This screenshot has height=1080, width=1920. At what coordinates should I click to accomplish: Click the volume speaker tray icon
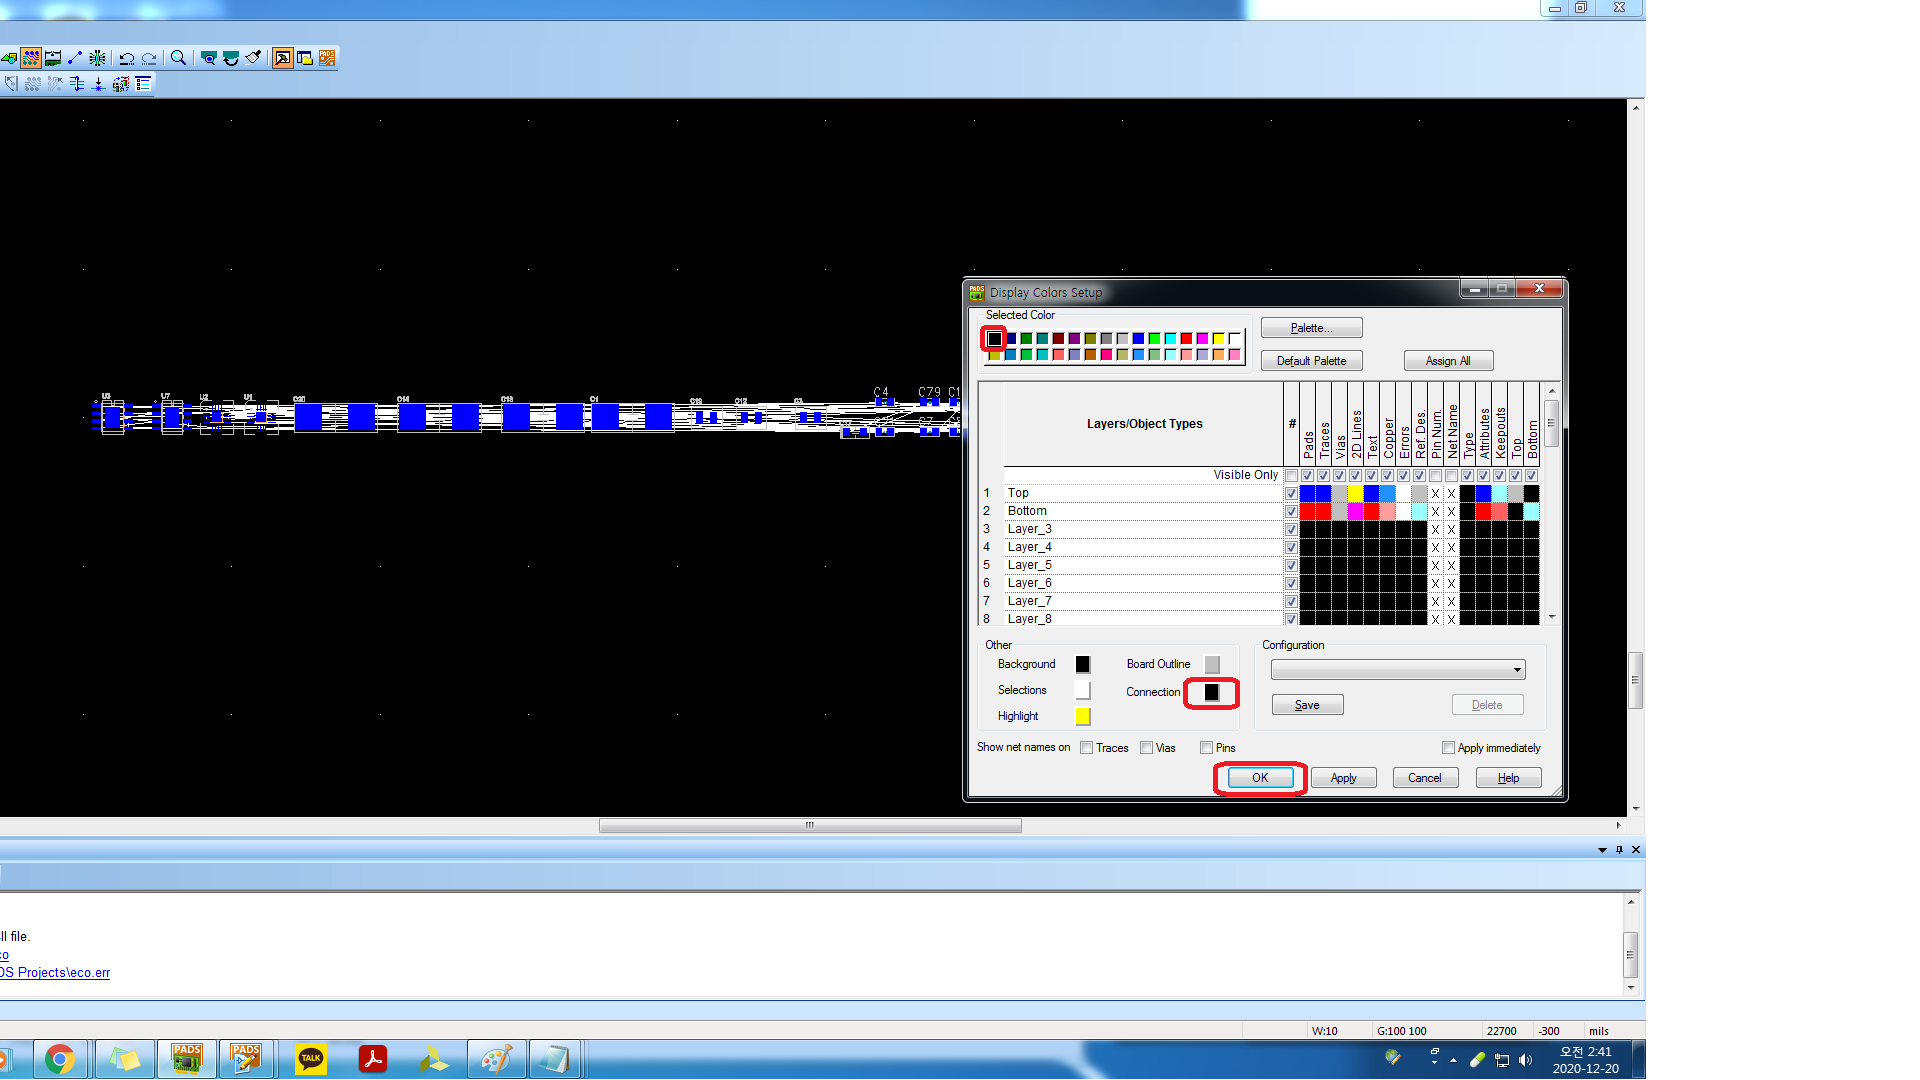click(x=1525, y=1060)
